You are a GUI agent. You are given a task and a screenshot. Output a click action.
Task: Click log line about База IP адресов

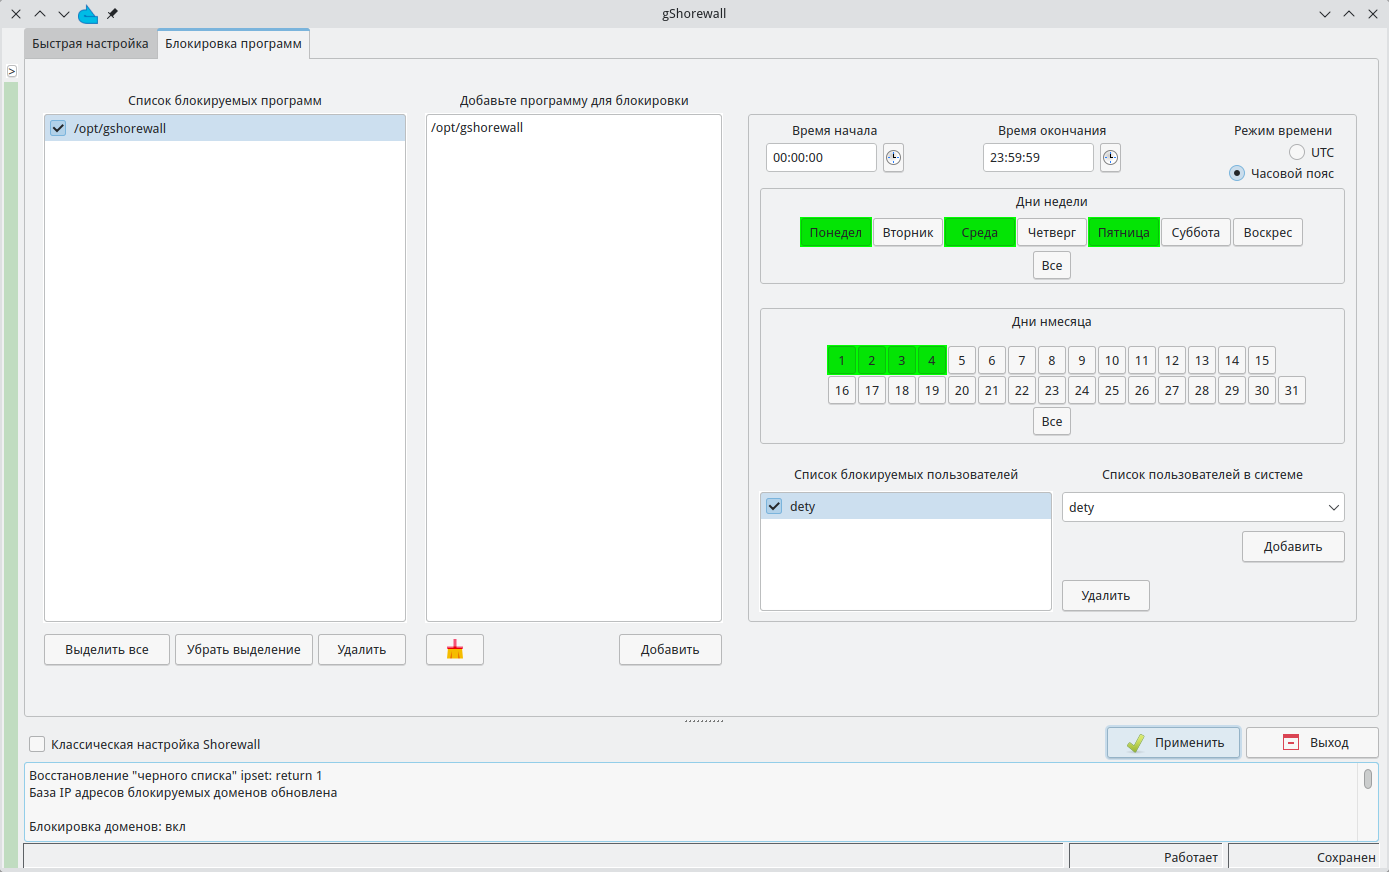pos(183,793)
